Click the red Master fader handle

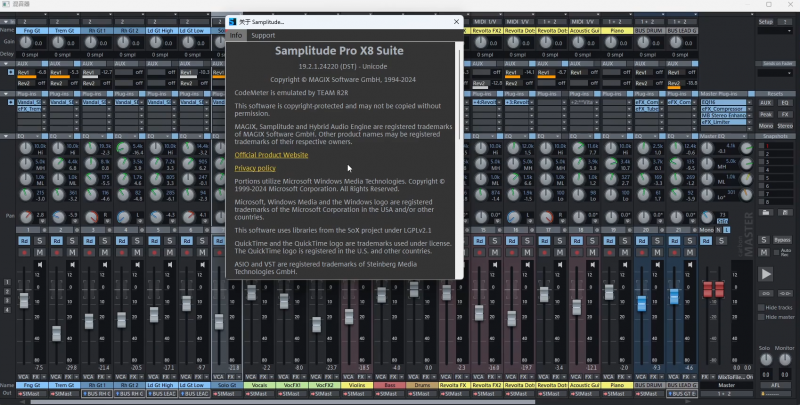[x=713, y=289]
